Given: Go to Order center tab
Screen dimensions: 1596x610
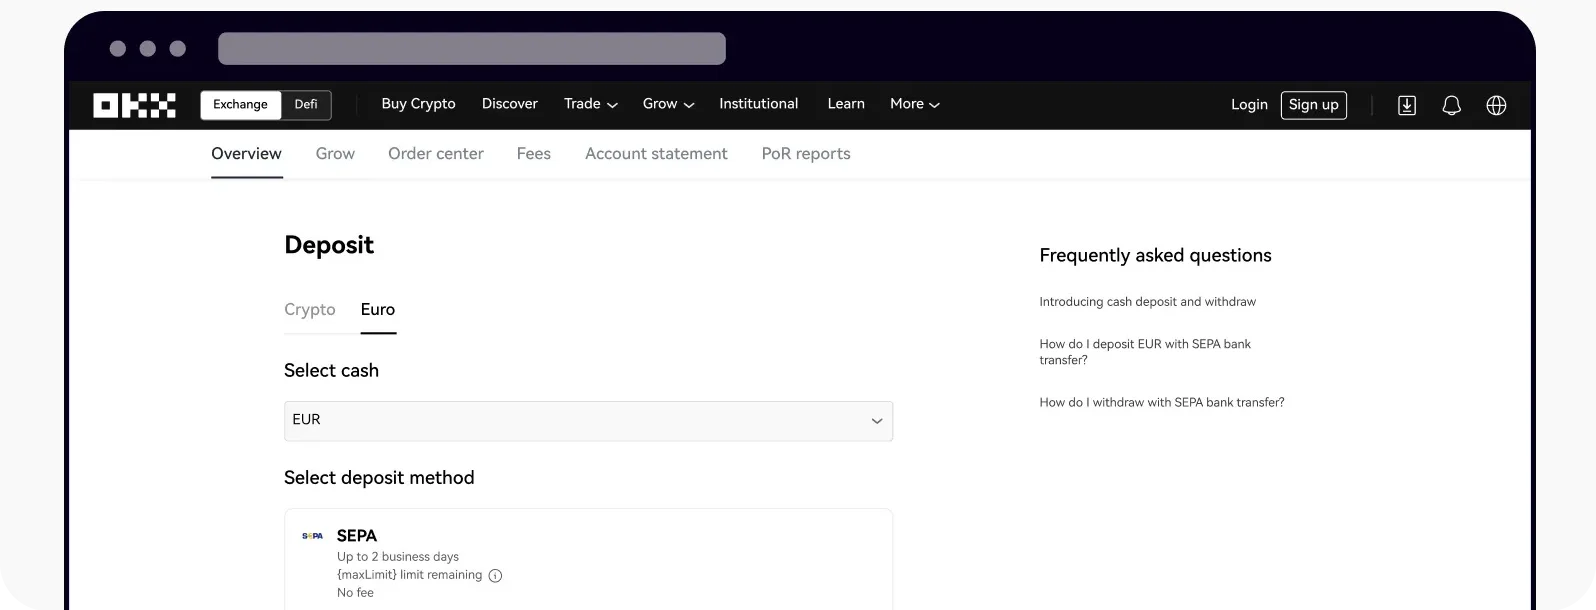Looking at the screenshot, I should [x=436, y=154].
